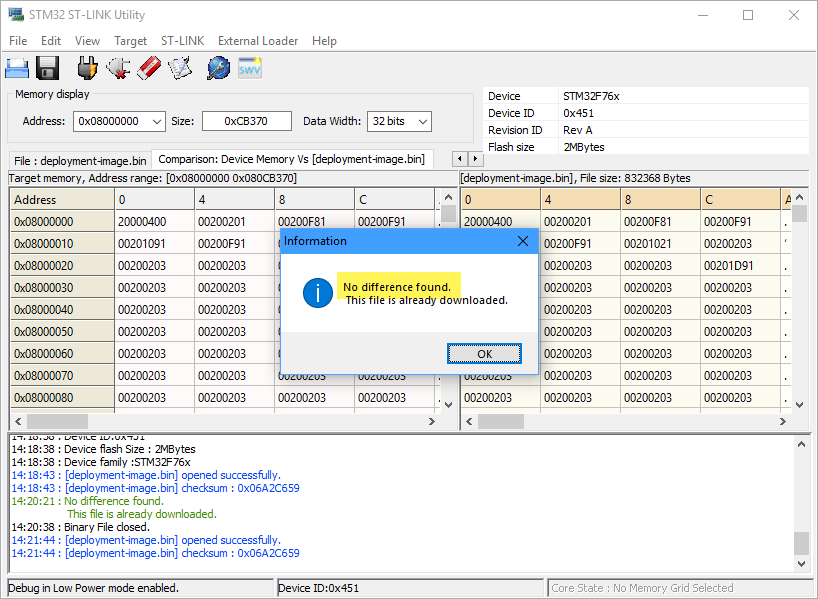Image resolution: width=818 pixels, height=599 pixels.
Task: Expand the Data Width dropdown
Action: (423, 122)
